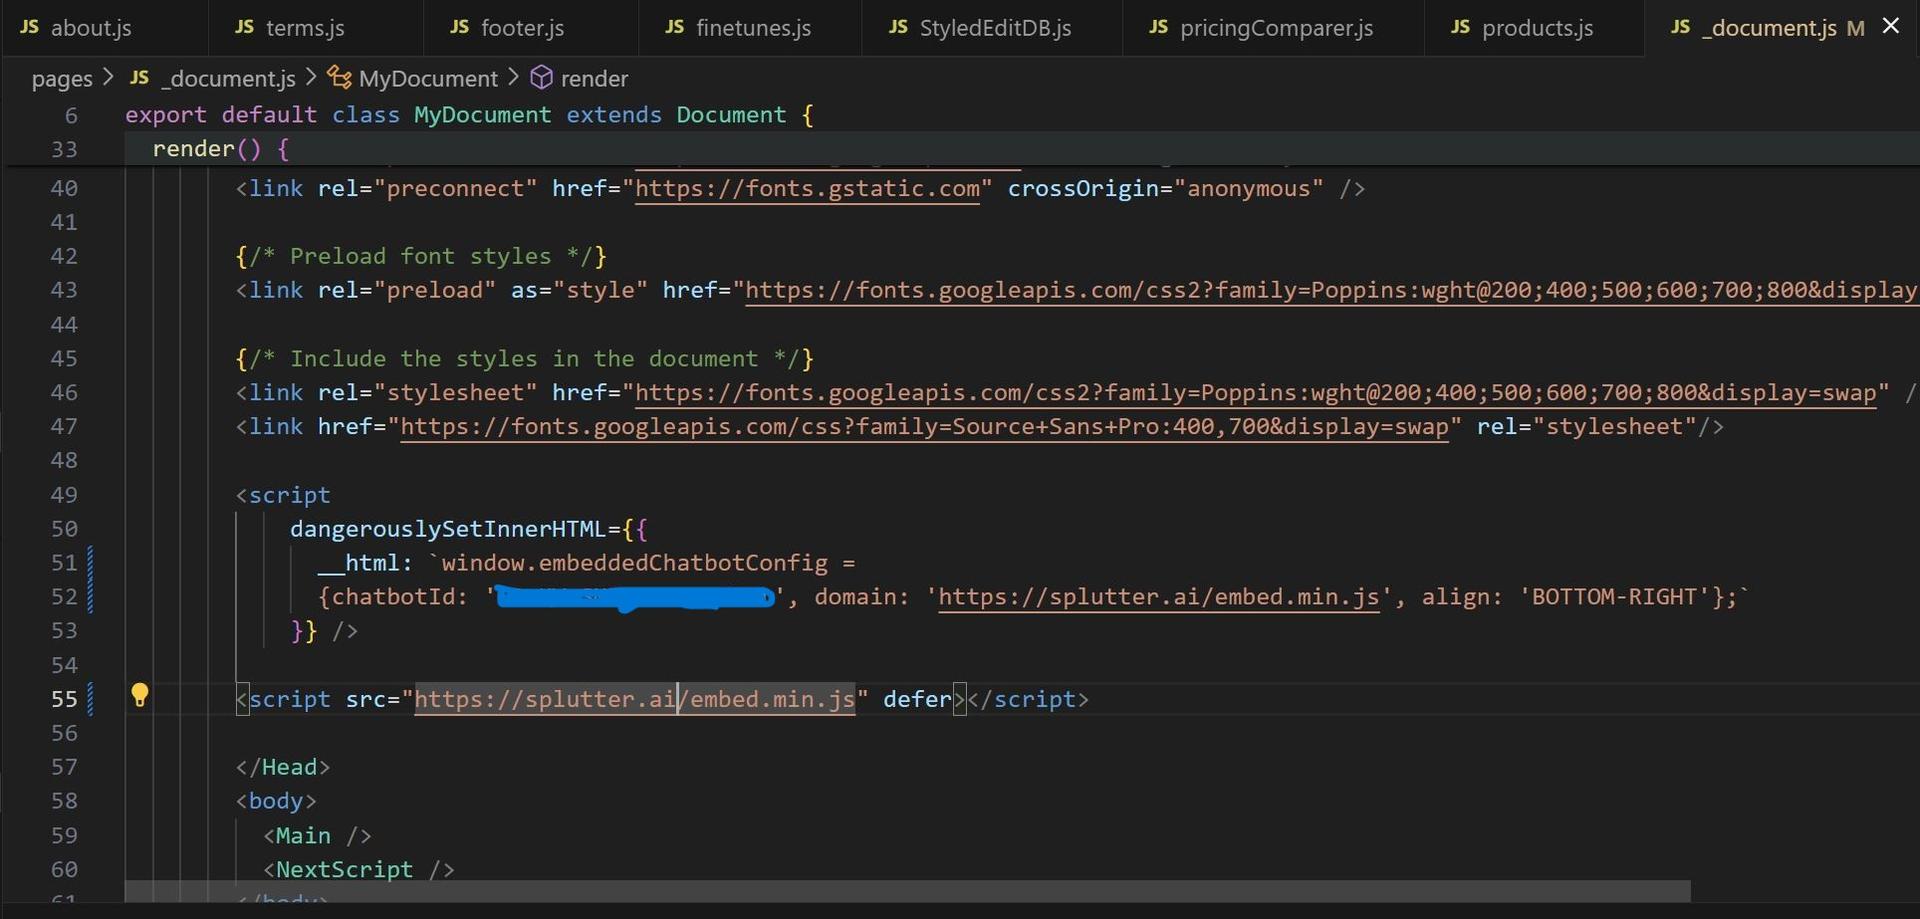Open the Poppins stylesheet URL on line 46
This screenshot has height=919, width=1920.
click(x=1255, y=392)
